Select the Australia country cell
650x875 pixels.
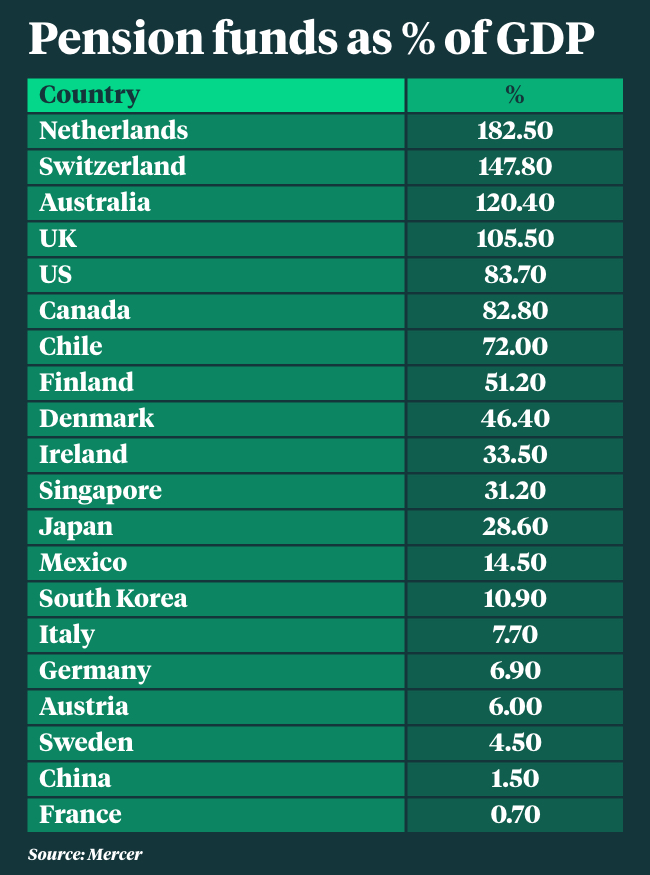click(95, 202)
